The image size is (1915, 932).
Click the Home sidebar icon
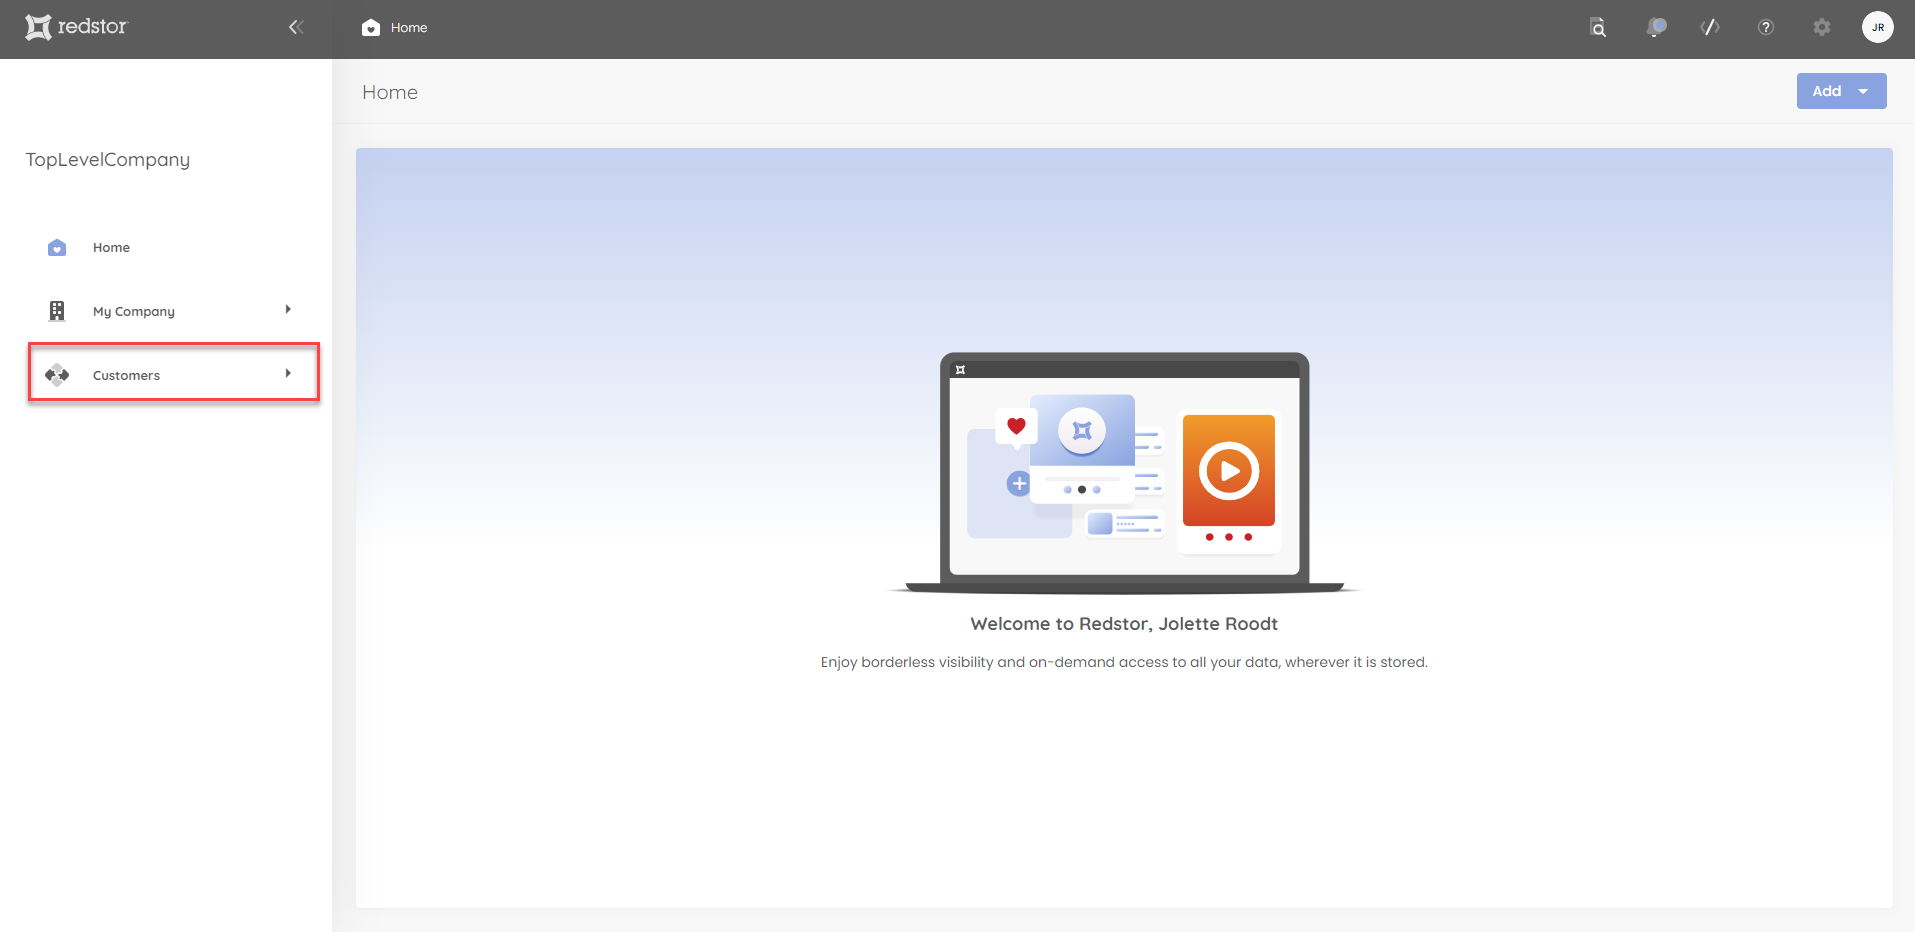[57, 248]
